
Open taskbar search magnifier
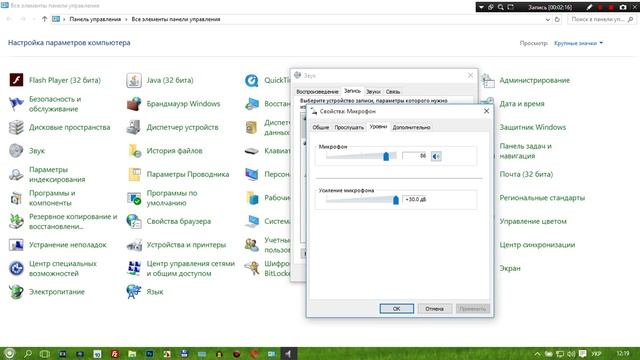(28, 353)
